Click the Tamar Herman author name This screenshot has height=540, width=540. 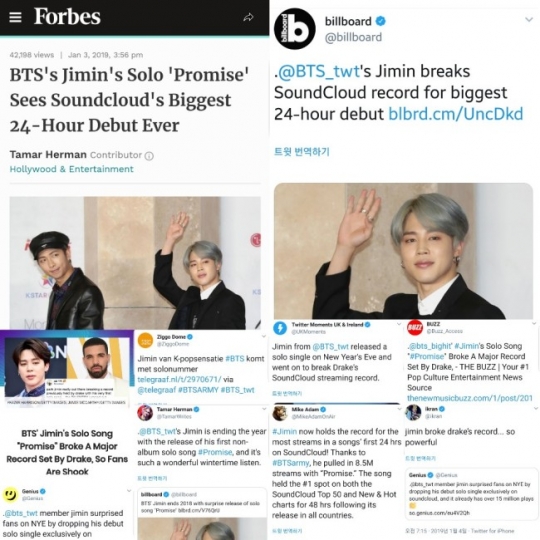point(48,155)
